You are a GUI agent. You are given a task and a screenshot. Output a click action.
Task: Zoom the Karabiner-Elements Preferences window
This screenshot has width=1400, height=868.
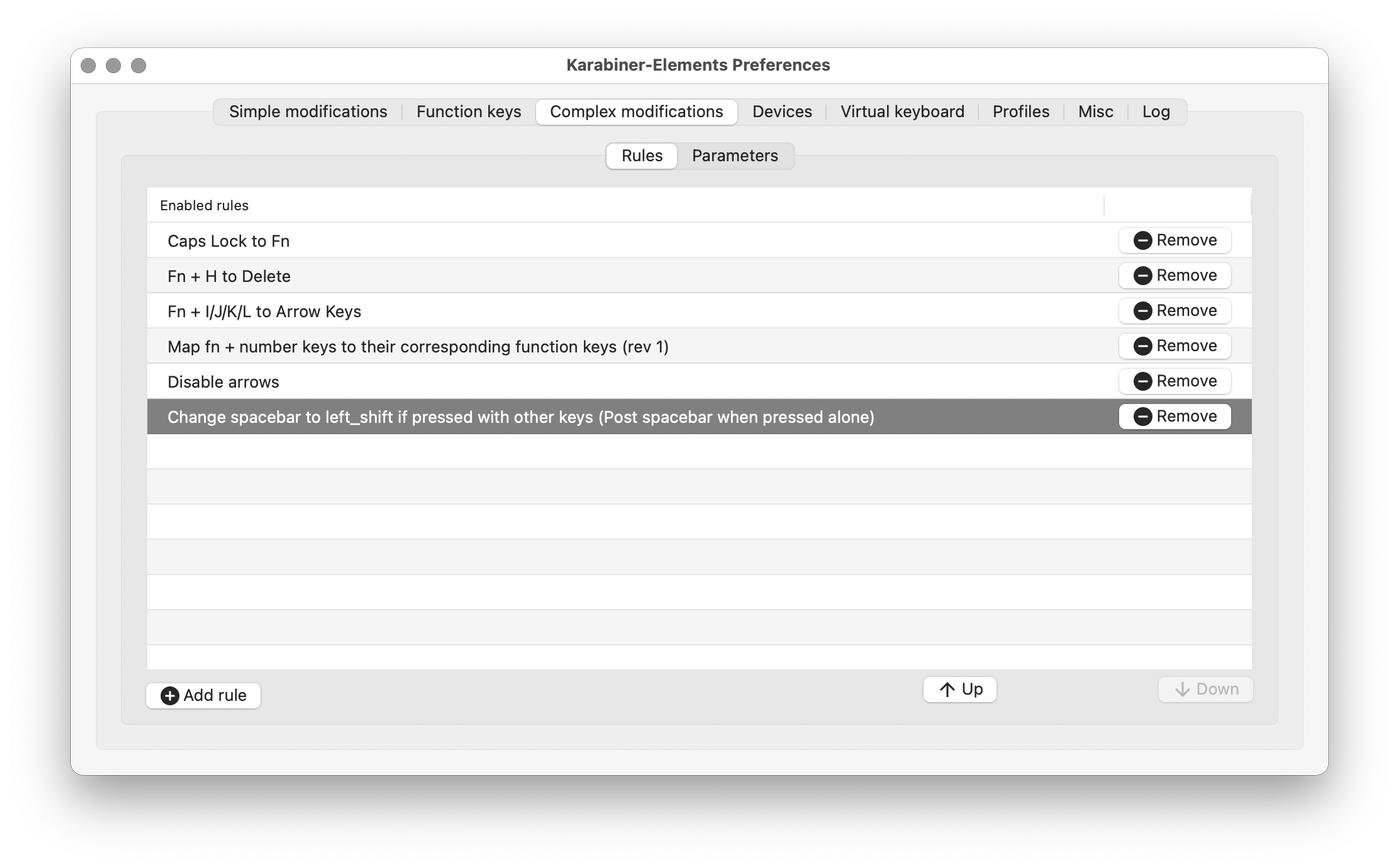(139, 66)
